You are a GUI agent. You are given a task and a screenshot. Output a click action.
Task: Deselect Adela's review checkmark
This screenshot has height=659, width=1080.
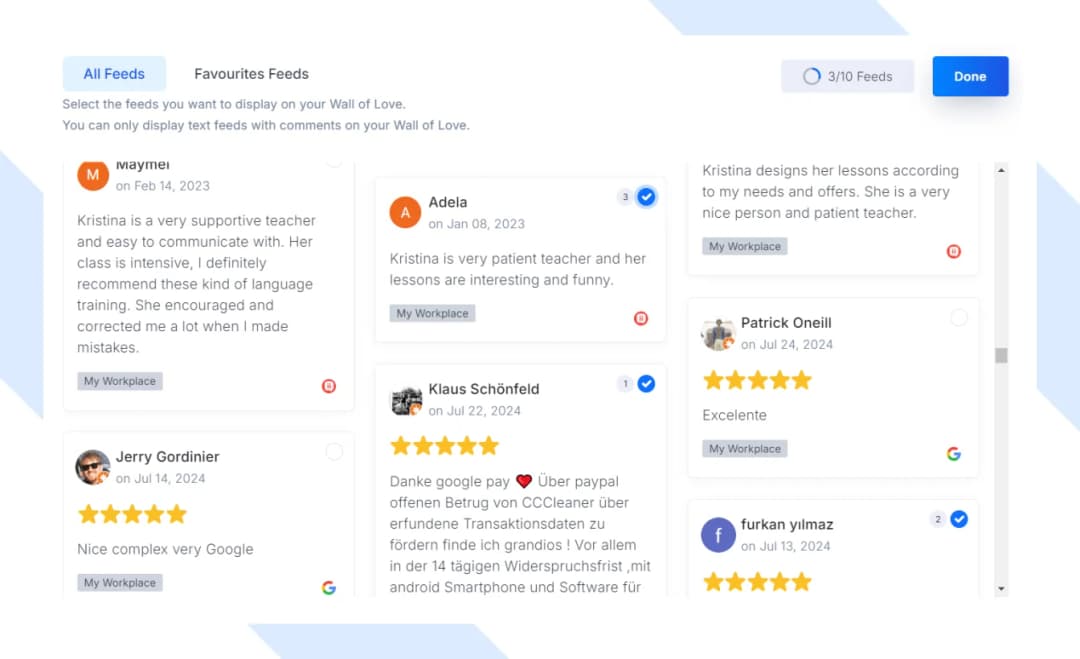point(646,197)
